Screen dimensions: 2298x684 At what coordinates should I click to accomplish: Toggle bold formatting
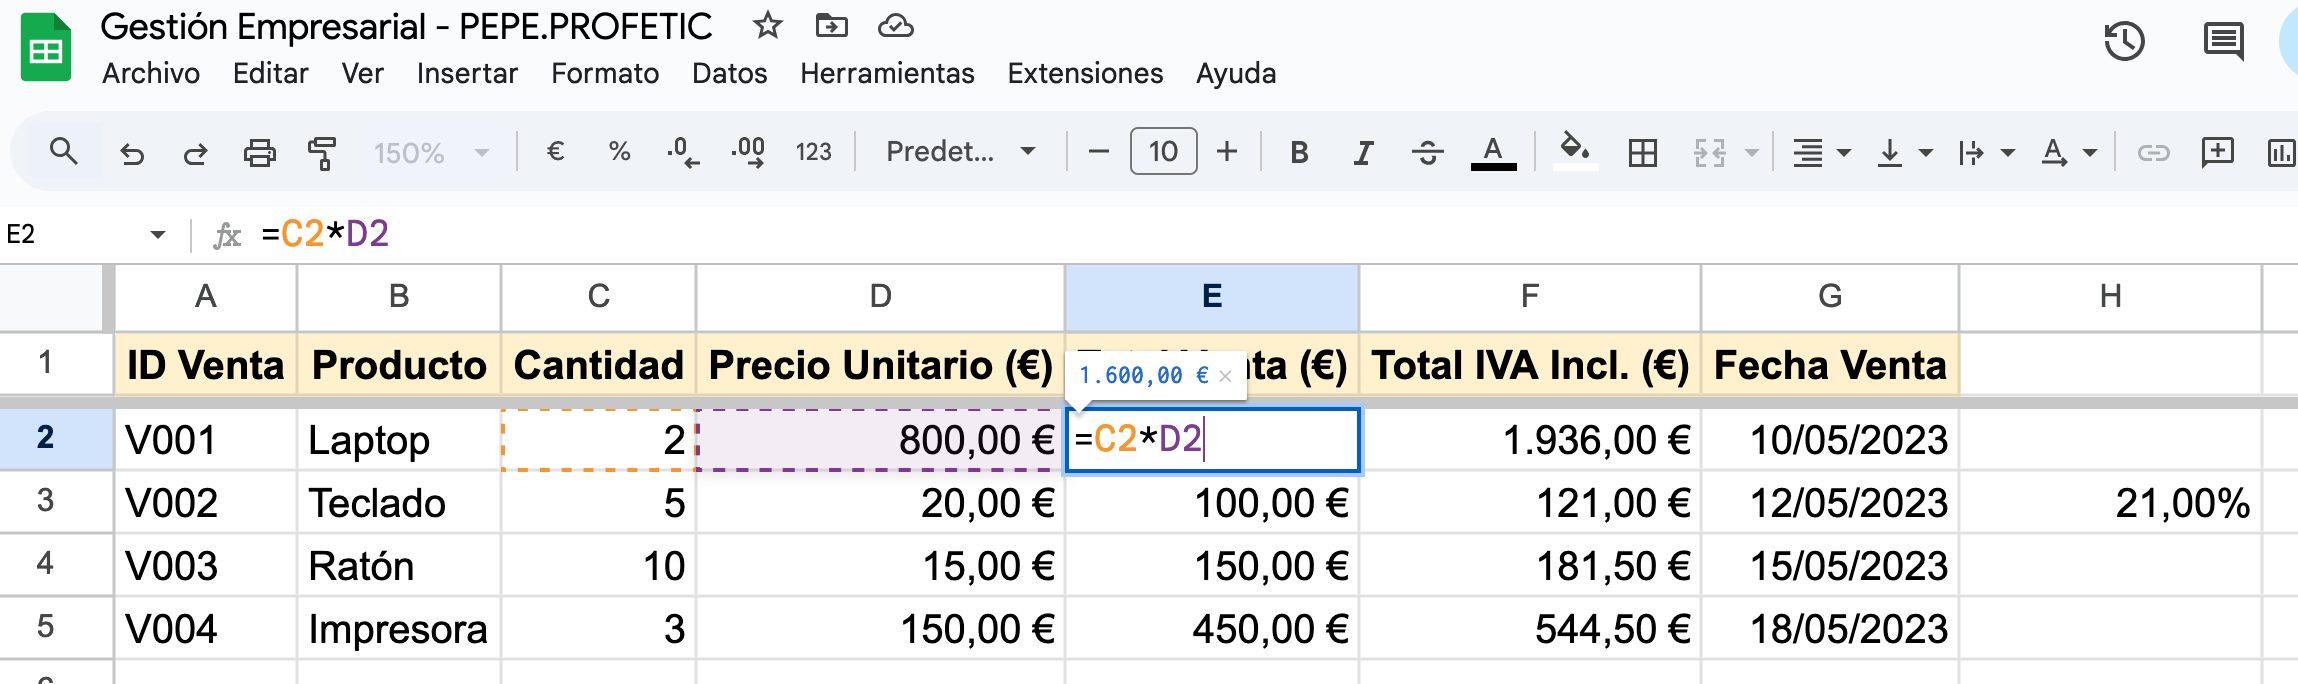pos(1299,152)
